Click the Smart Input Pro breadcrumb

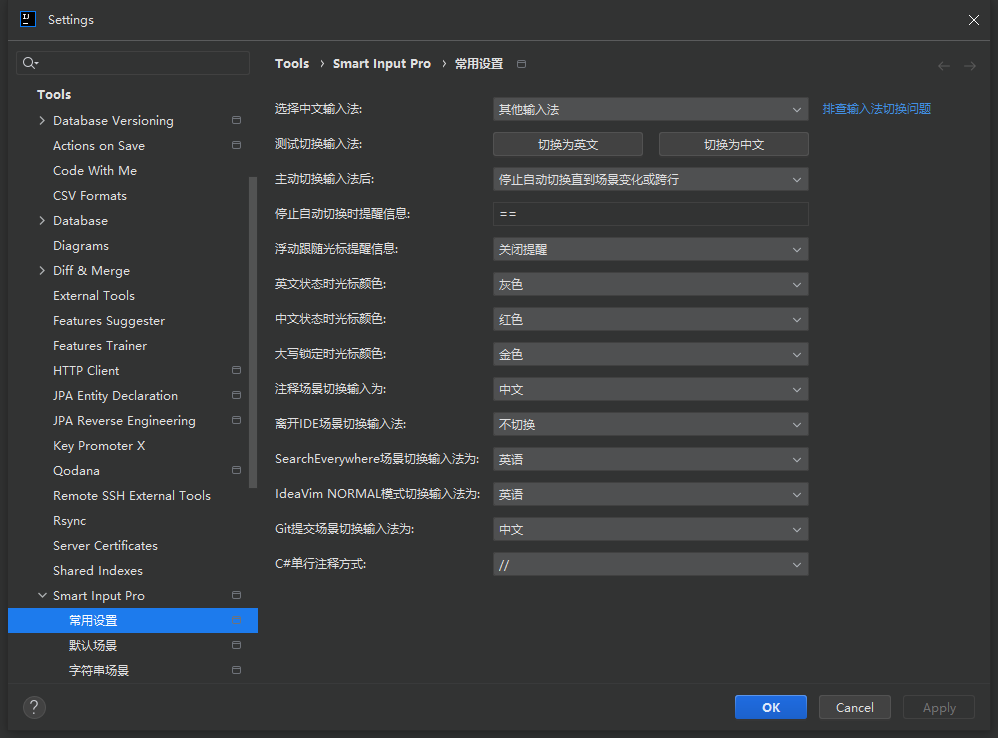[x=382, y=64]
